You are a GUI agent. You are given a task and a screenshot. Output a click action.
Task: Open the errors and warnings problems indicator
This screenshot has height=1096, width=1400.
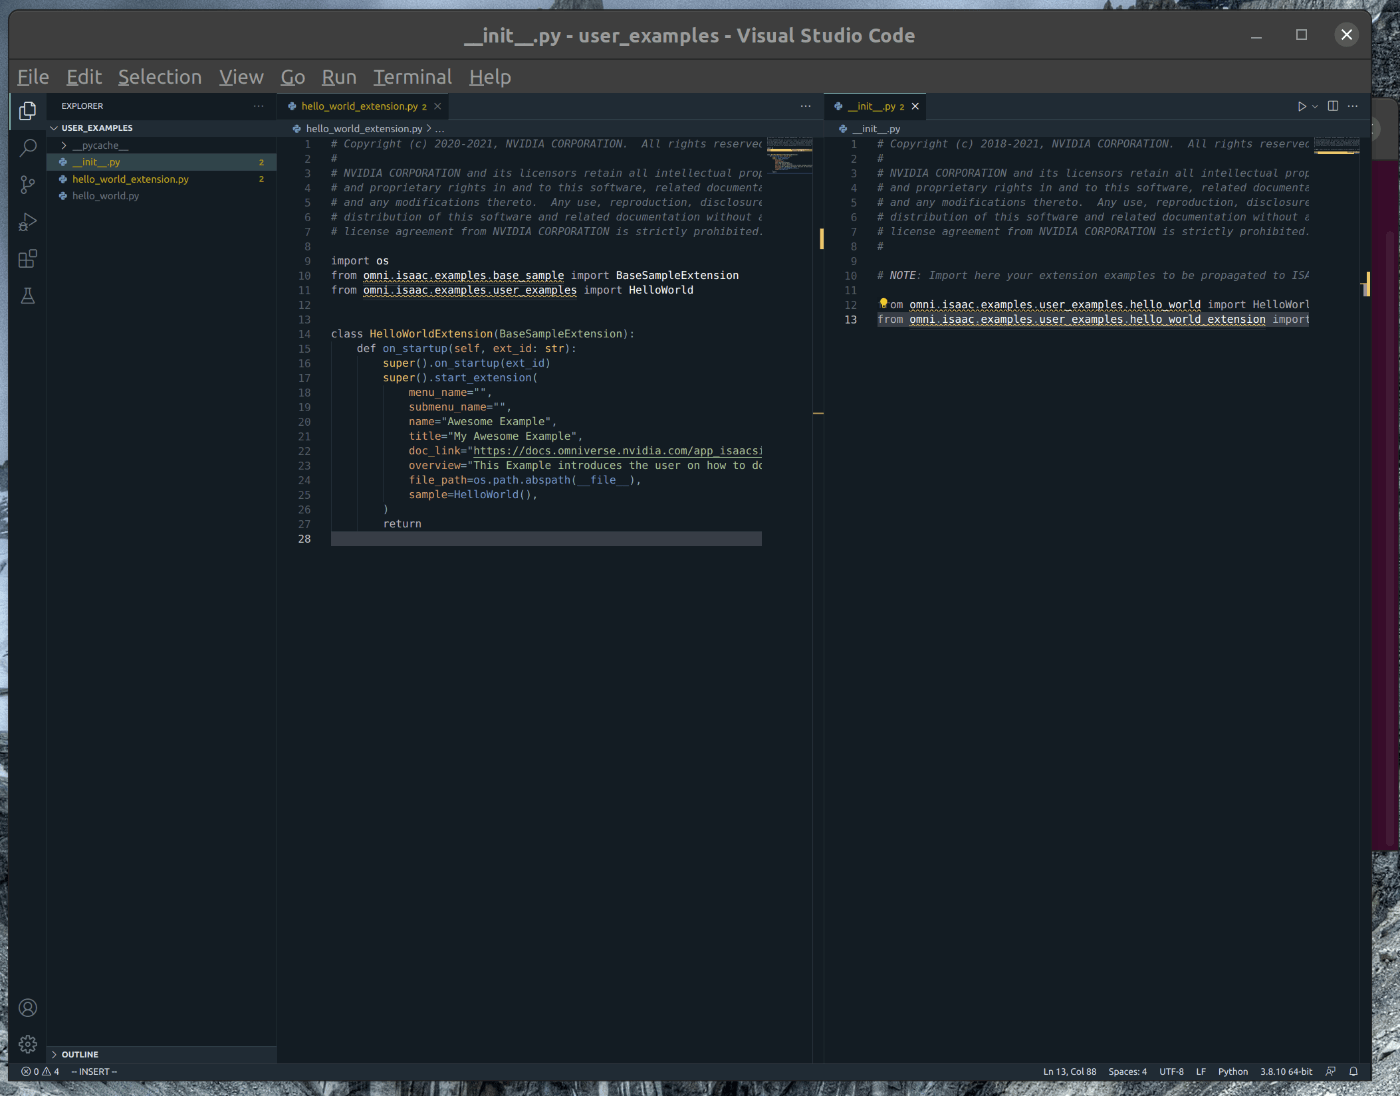pyautogui.click(x=40, y=1072)
